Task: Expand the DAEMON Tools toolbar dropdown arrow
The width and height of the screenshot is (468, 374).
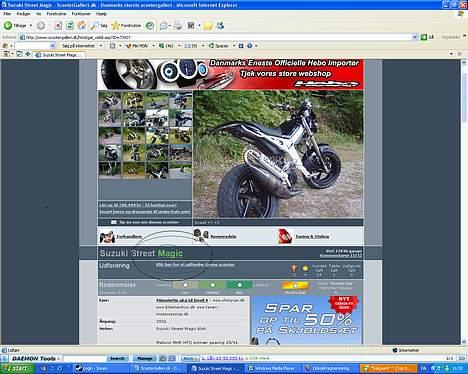Action: pos(59,359)
